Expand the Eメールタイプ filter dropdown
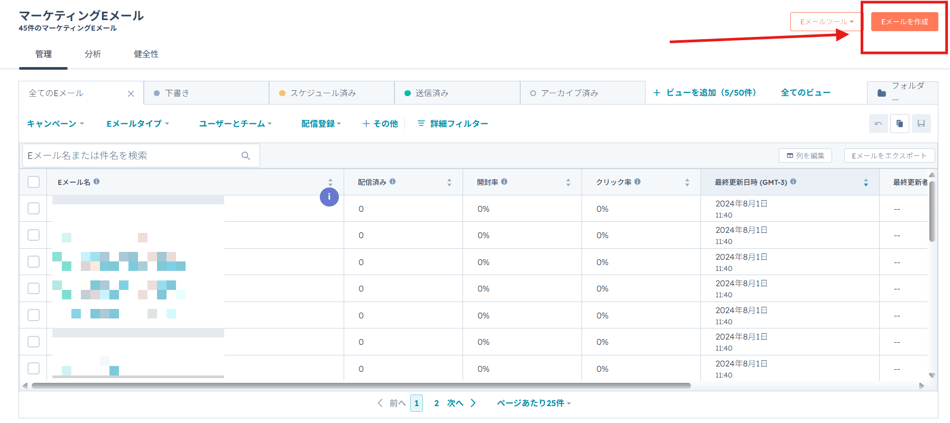The height and width of the screenshot is (423, 950). [x=138, y=124]
